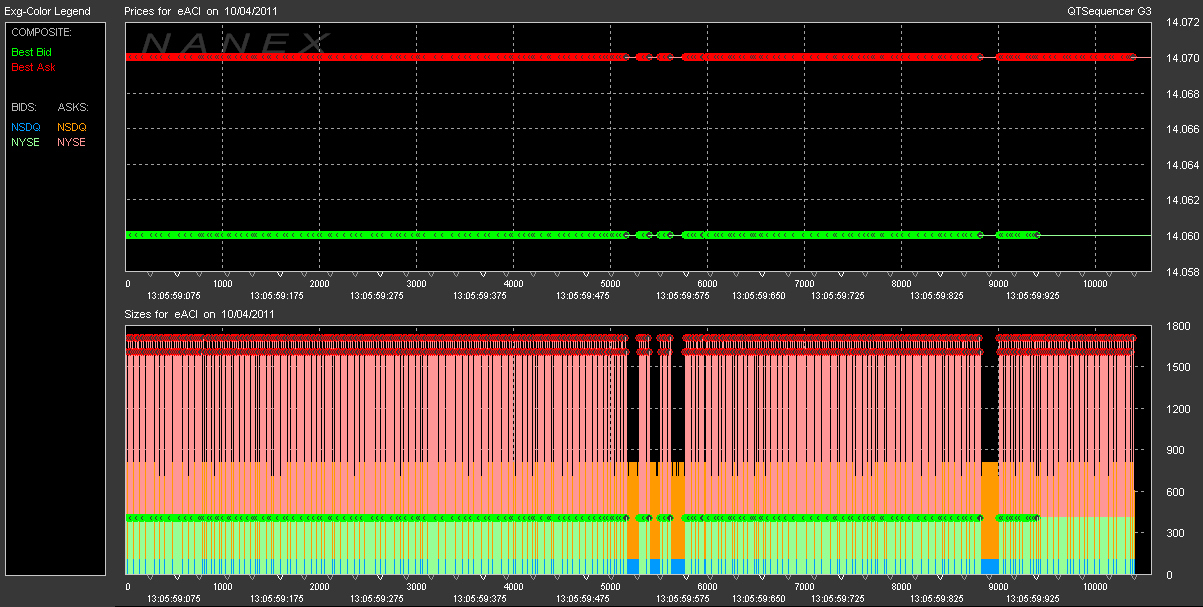Screen dimensions: 1203x607
Task: Click the 5000 tick label under Prices chart
Action: pyautogui.click(x=610, y=284)
